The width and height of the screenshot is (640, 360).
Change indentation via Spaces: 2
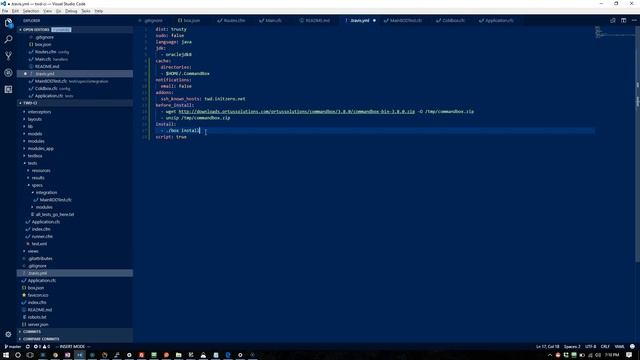(572, 347)
